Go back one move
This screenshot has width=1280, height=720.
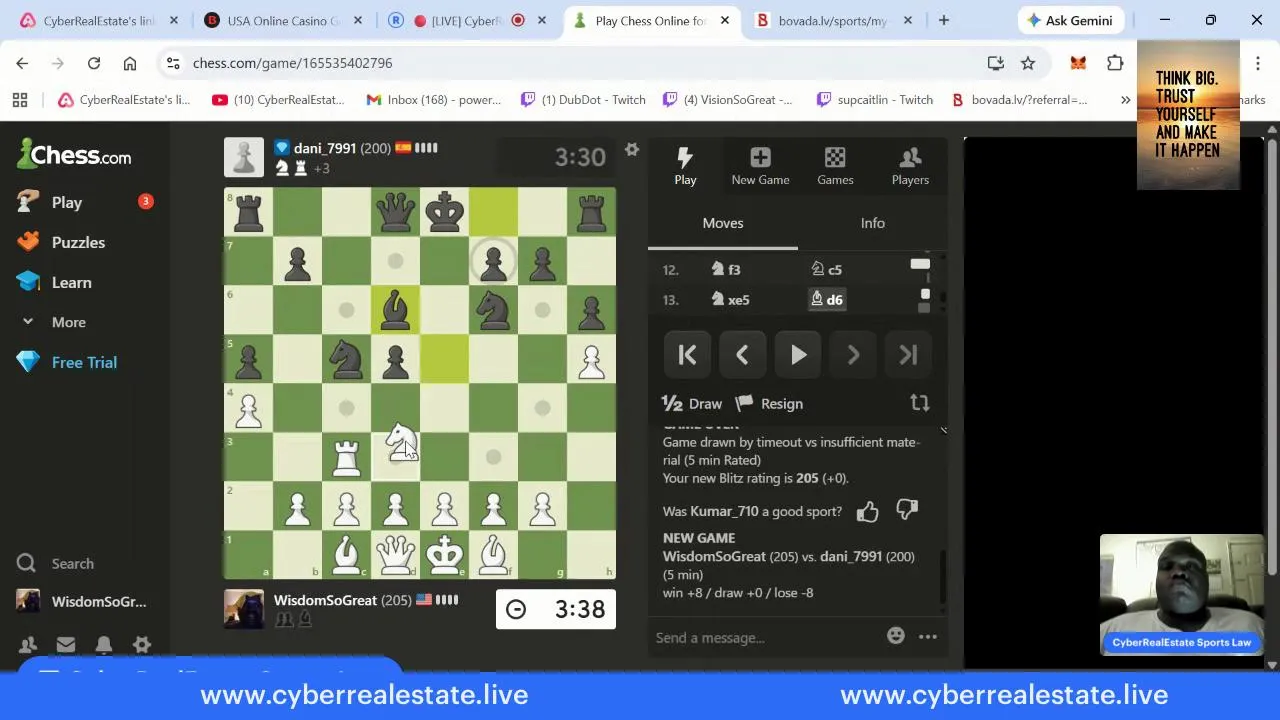click(x=742, y=355)
